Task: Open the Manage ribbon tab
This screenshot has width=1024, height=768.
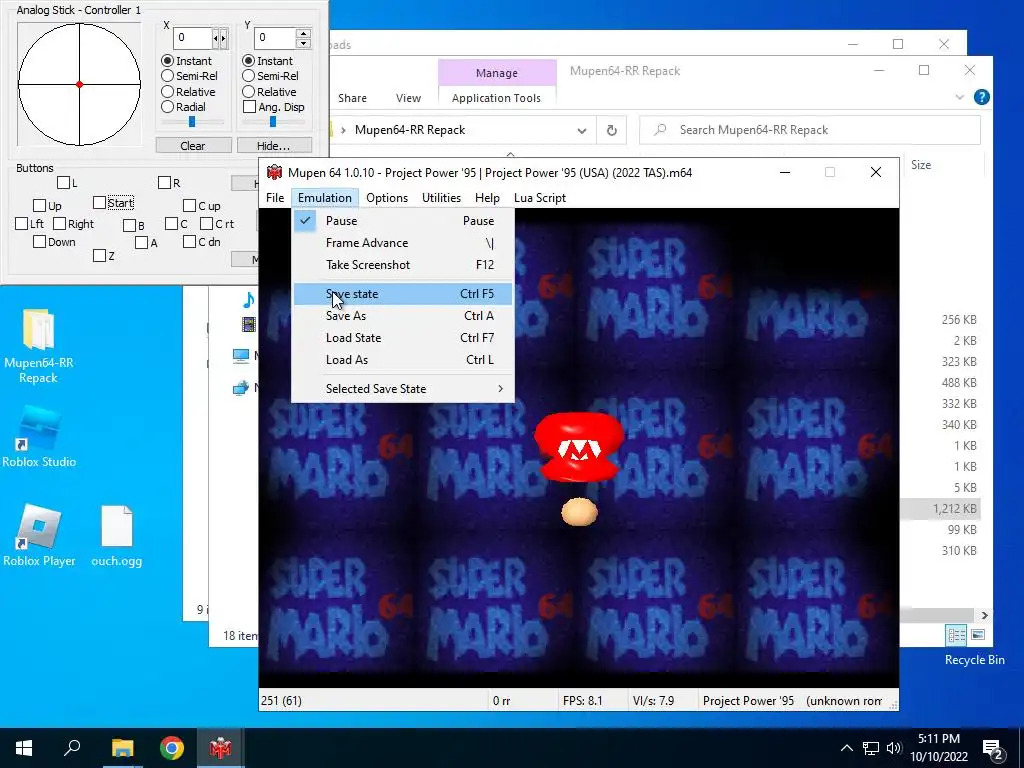Action: (497, 73)
